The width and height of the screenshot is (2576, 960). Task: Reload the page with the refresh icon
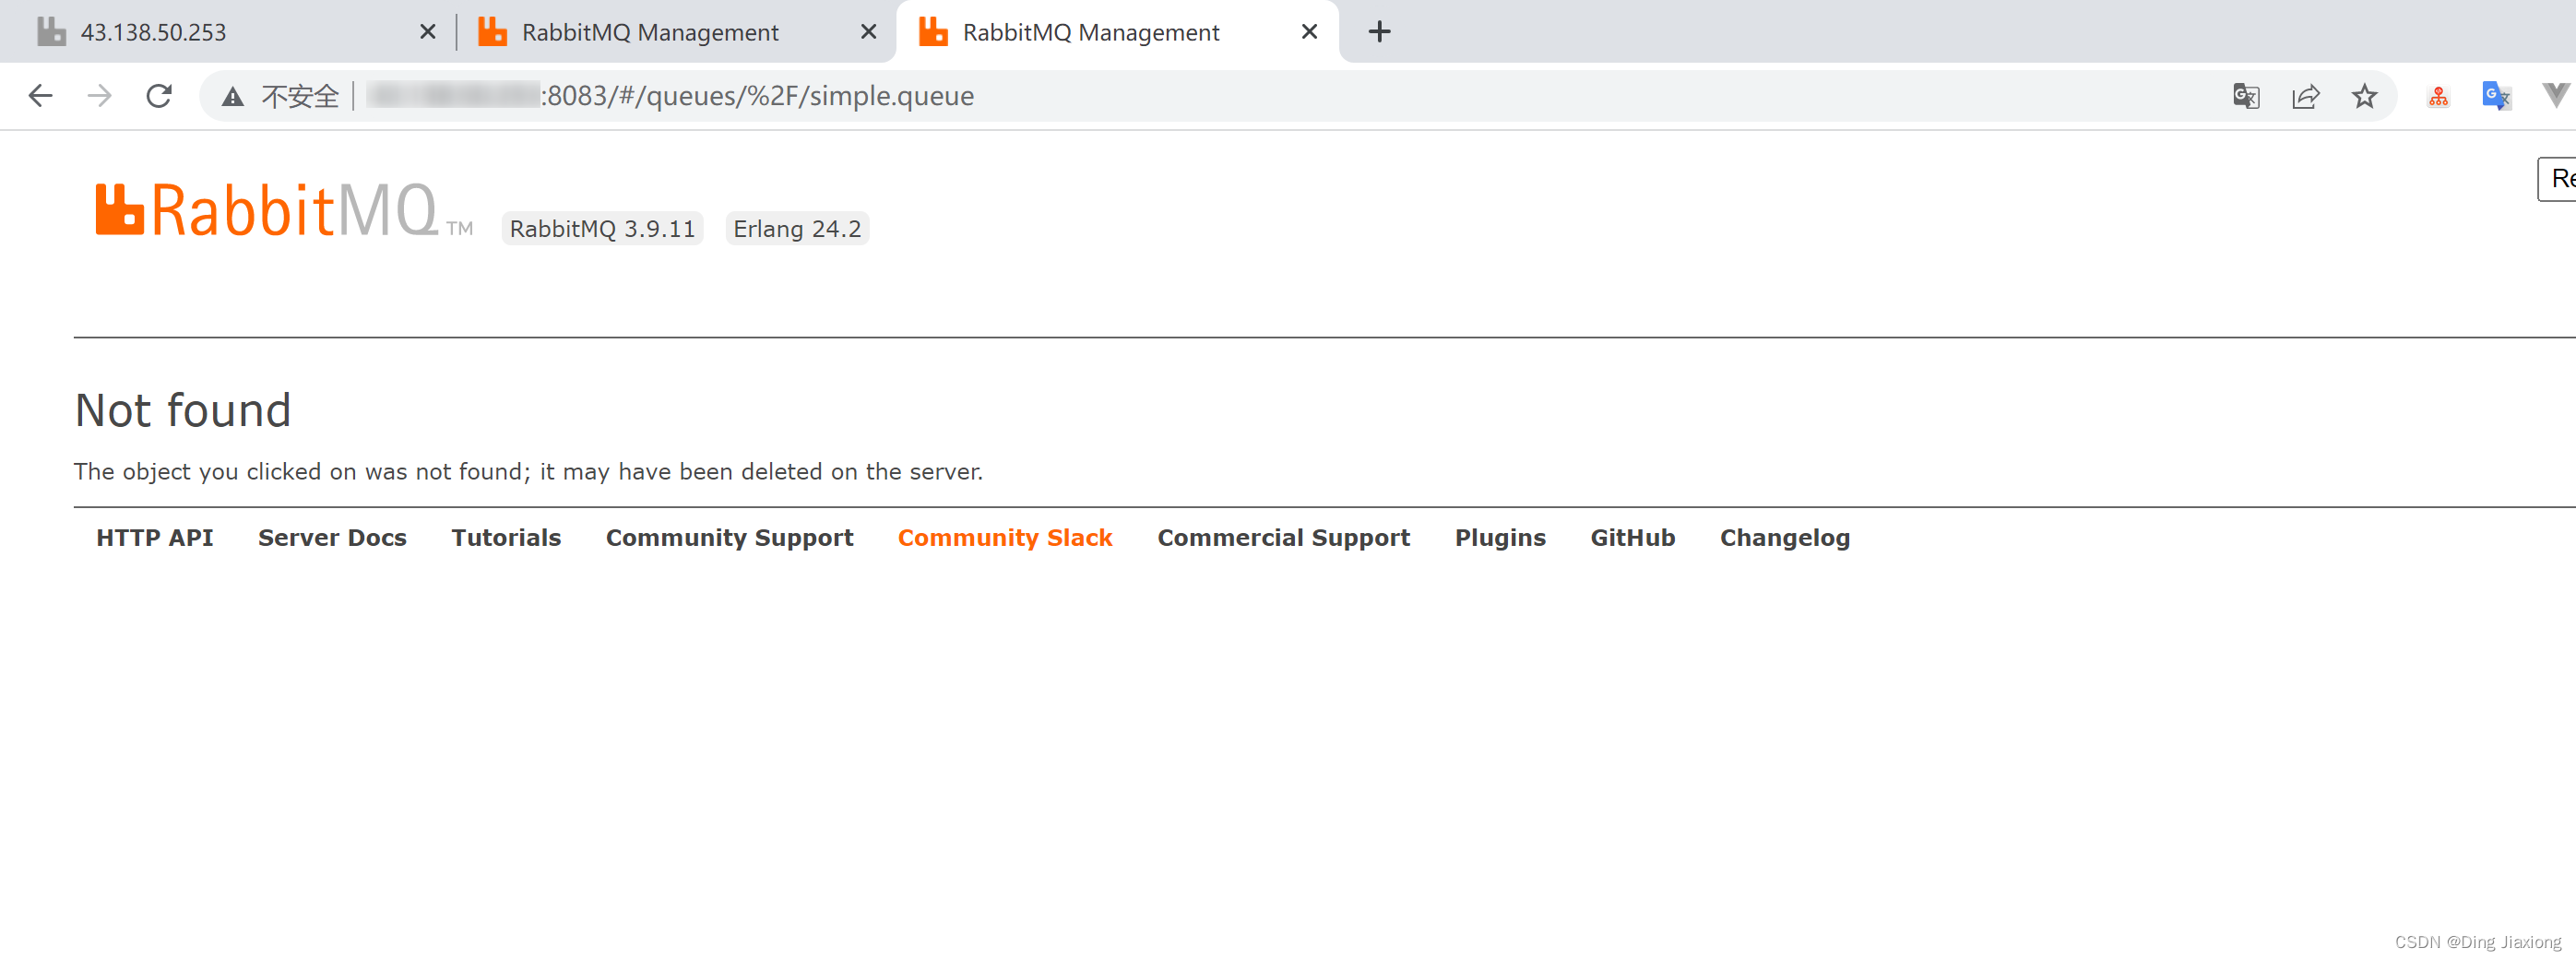coord(159,96)
